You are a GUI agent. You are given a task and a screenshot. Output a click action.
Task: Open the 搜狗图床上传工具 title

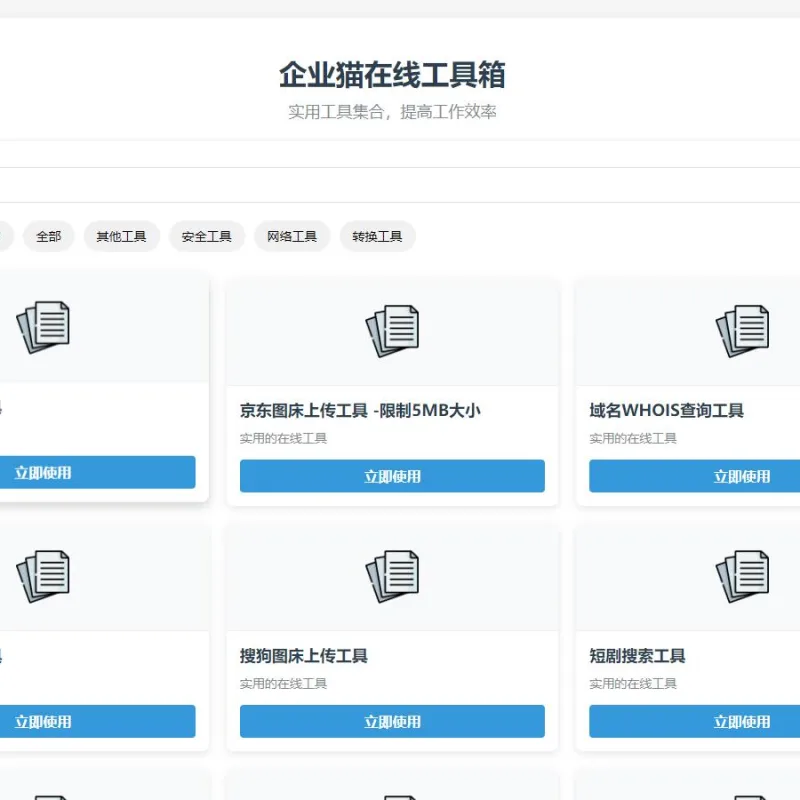point(304,656)
